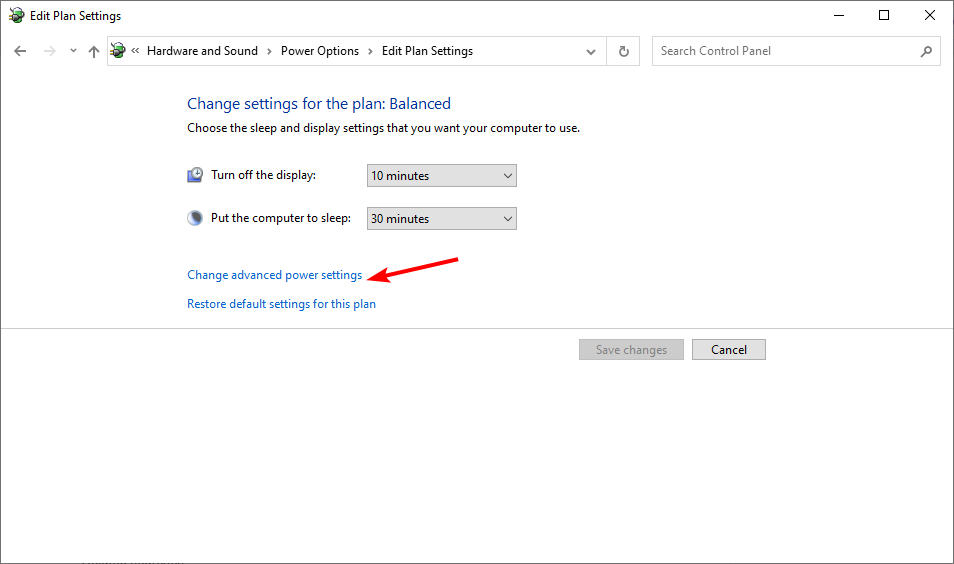Screen dimensions: 954x564
Task: Open the Turn off the display dropdown
Action: point(441,176)
